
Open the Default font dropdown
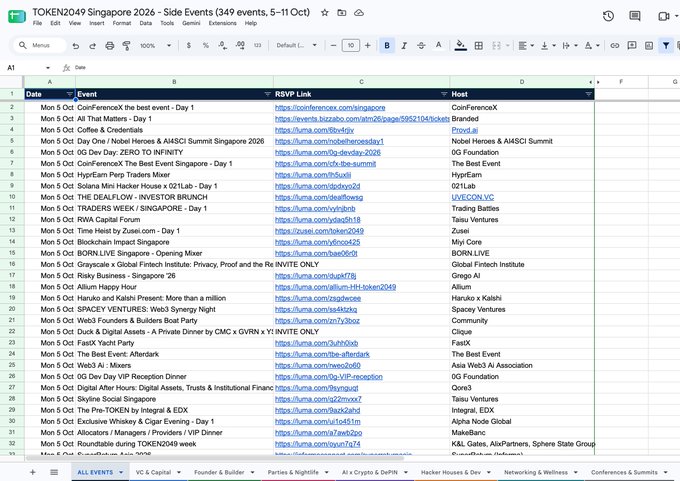[297, 46]
